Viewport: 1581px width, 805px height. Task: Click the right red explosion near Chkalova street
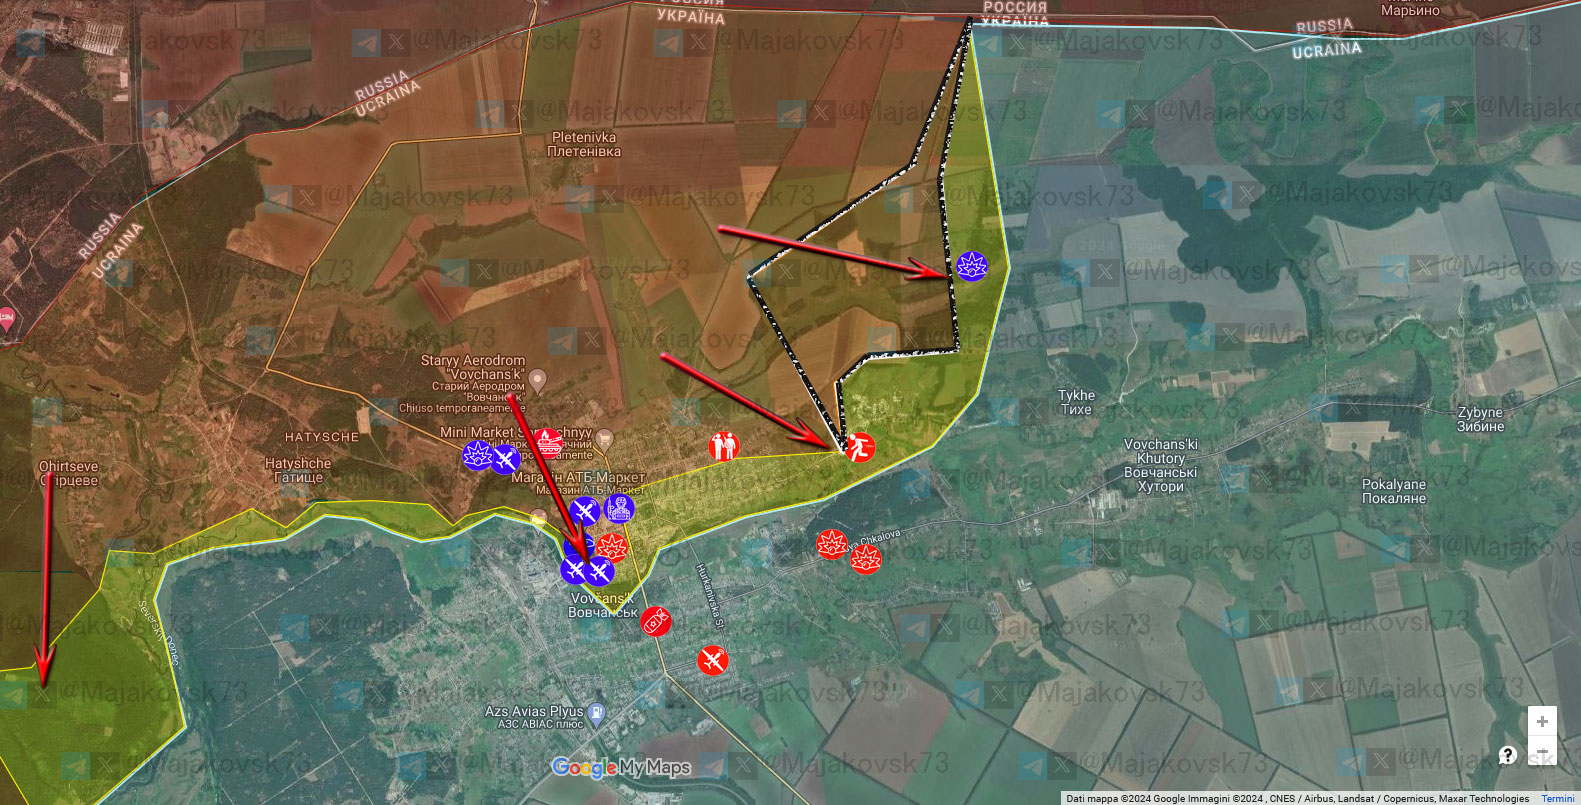point(865,558)
